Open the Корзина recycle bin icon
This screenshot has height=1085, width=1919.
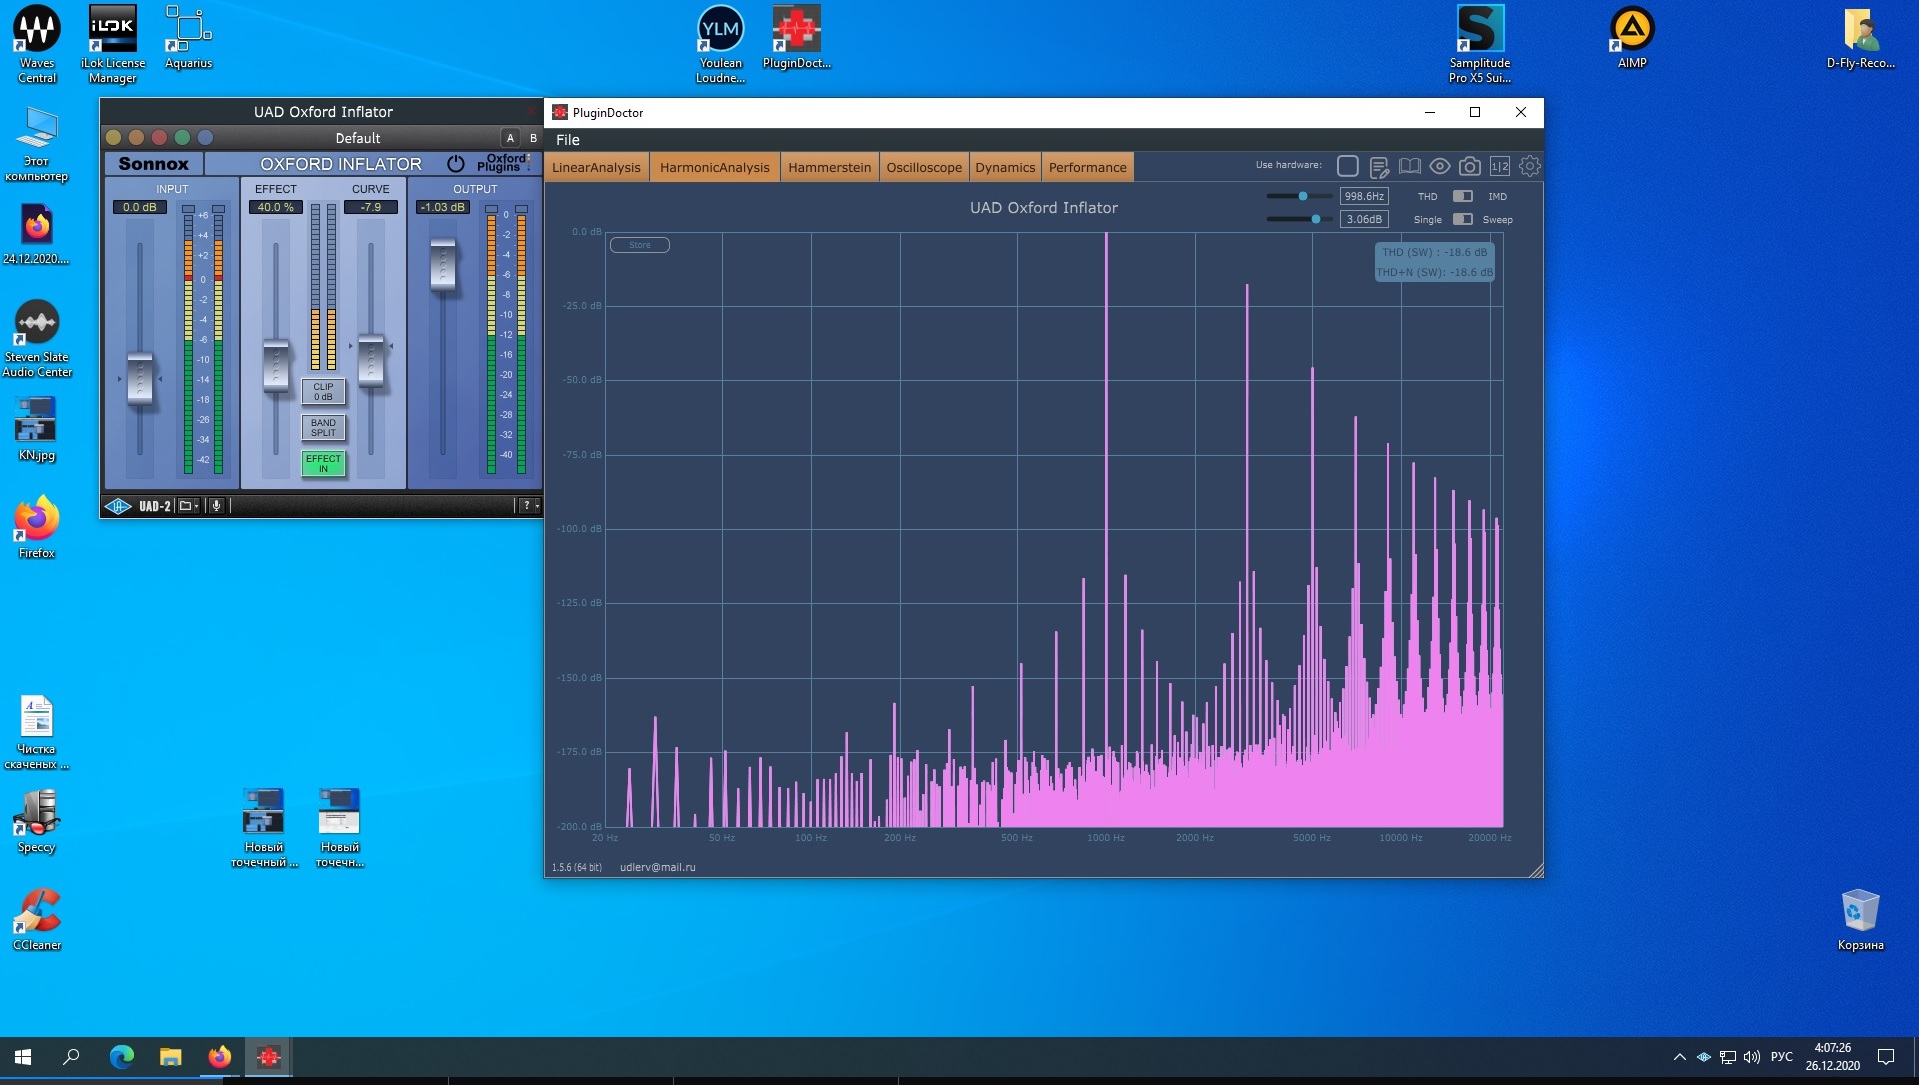[1860, 920]
